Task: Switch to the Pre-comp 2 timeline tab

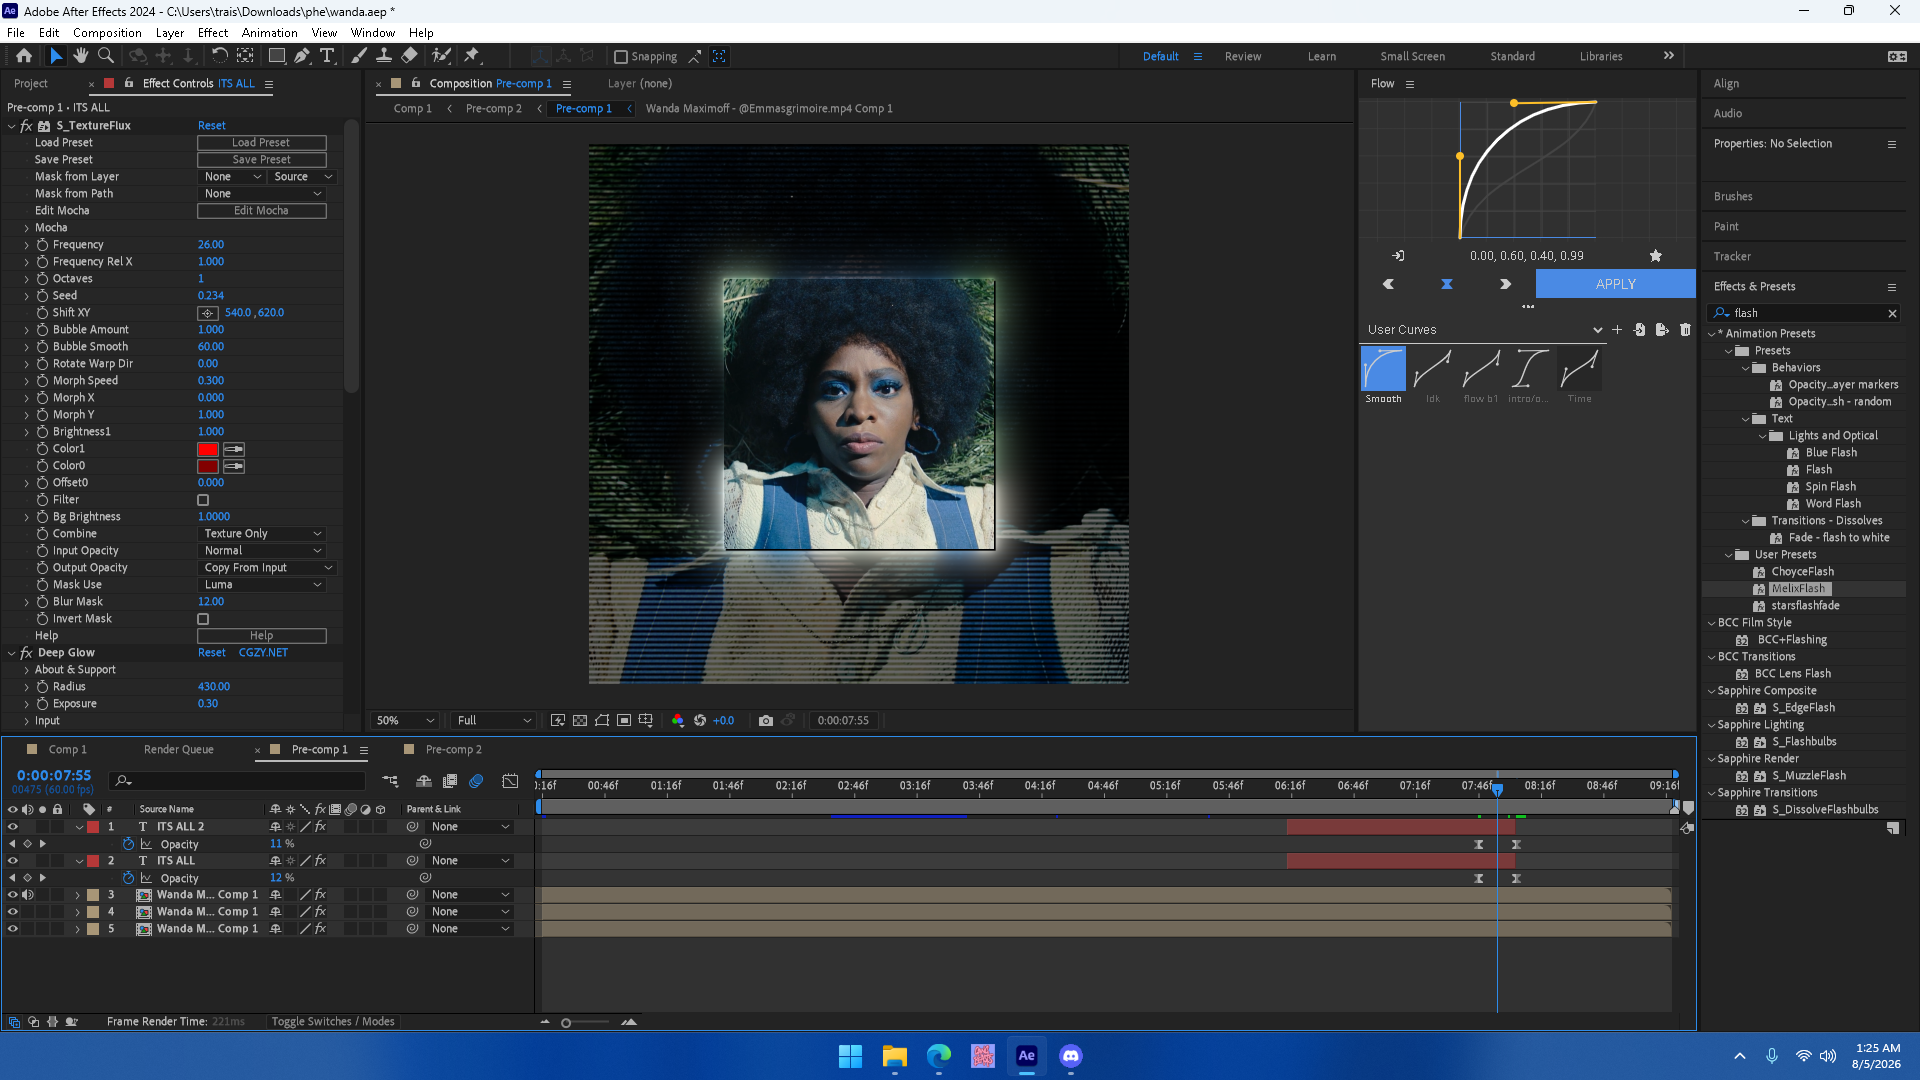Action: [453, 749]
